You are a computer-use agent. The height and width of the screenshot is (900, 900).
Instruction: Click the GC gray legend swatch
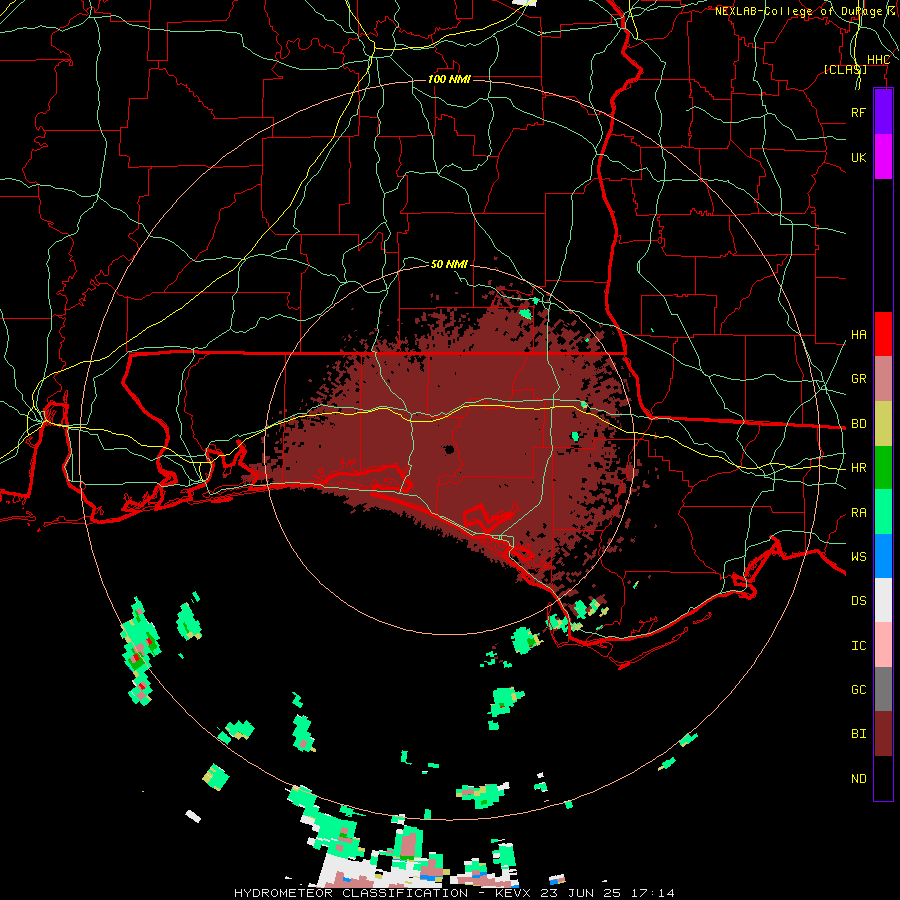click(x=883, y=689)
